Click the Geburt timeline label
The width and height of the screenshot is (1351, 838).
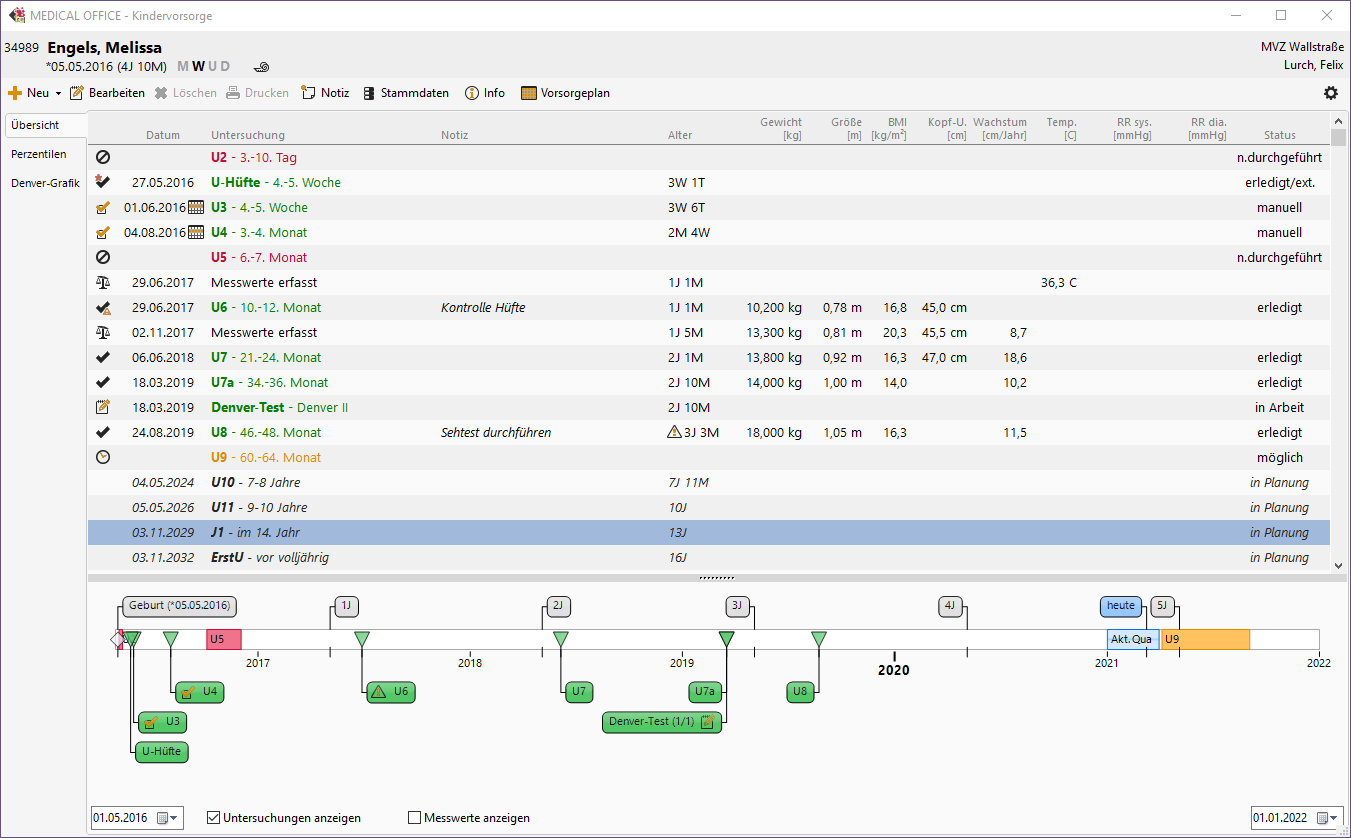point(181,605)
